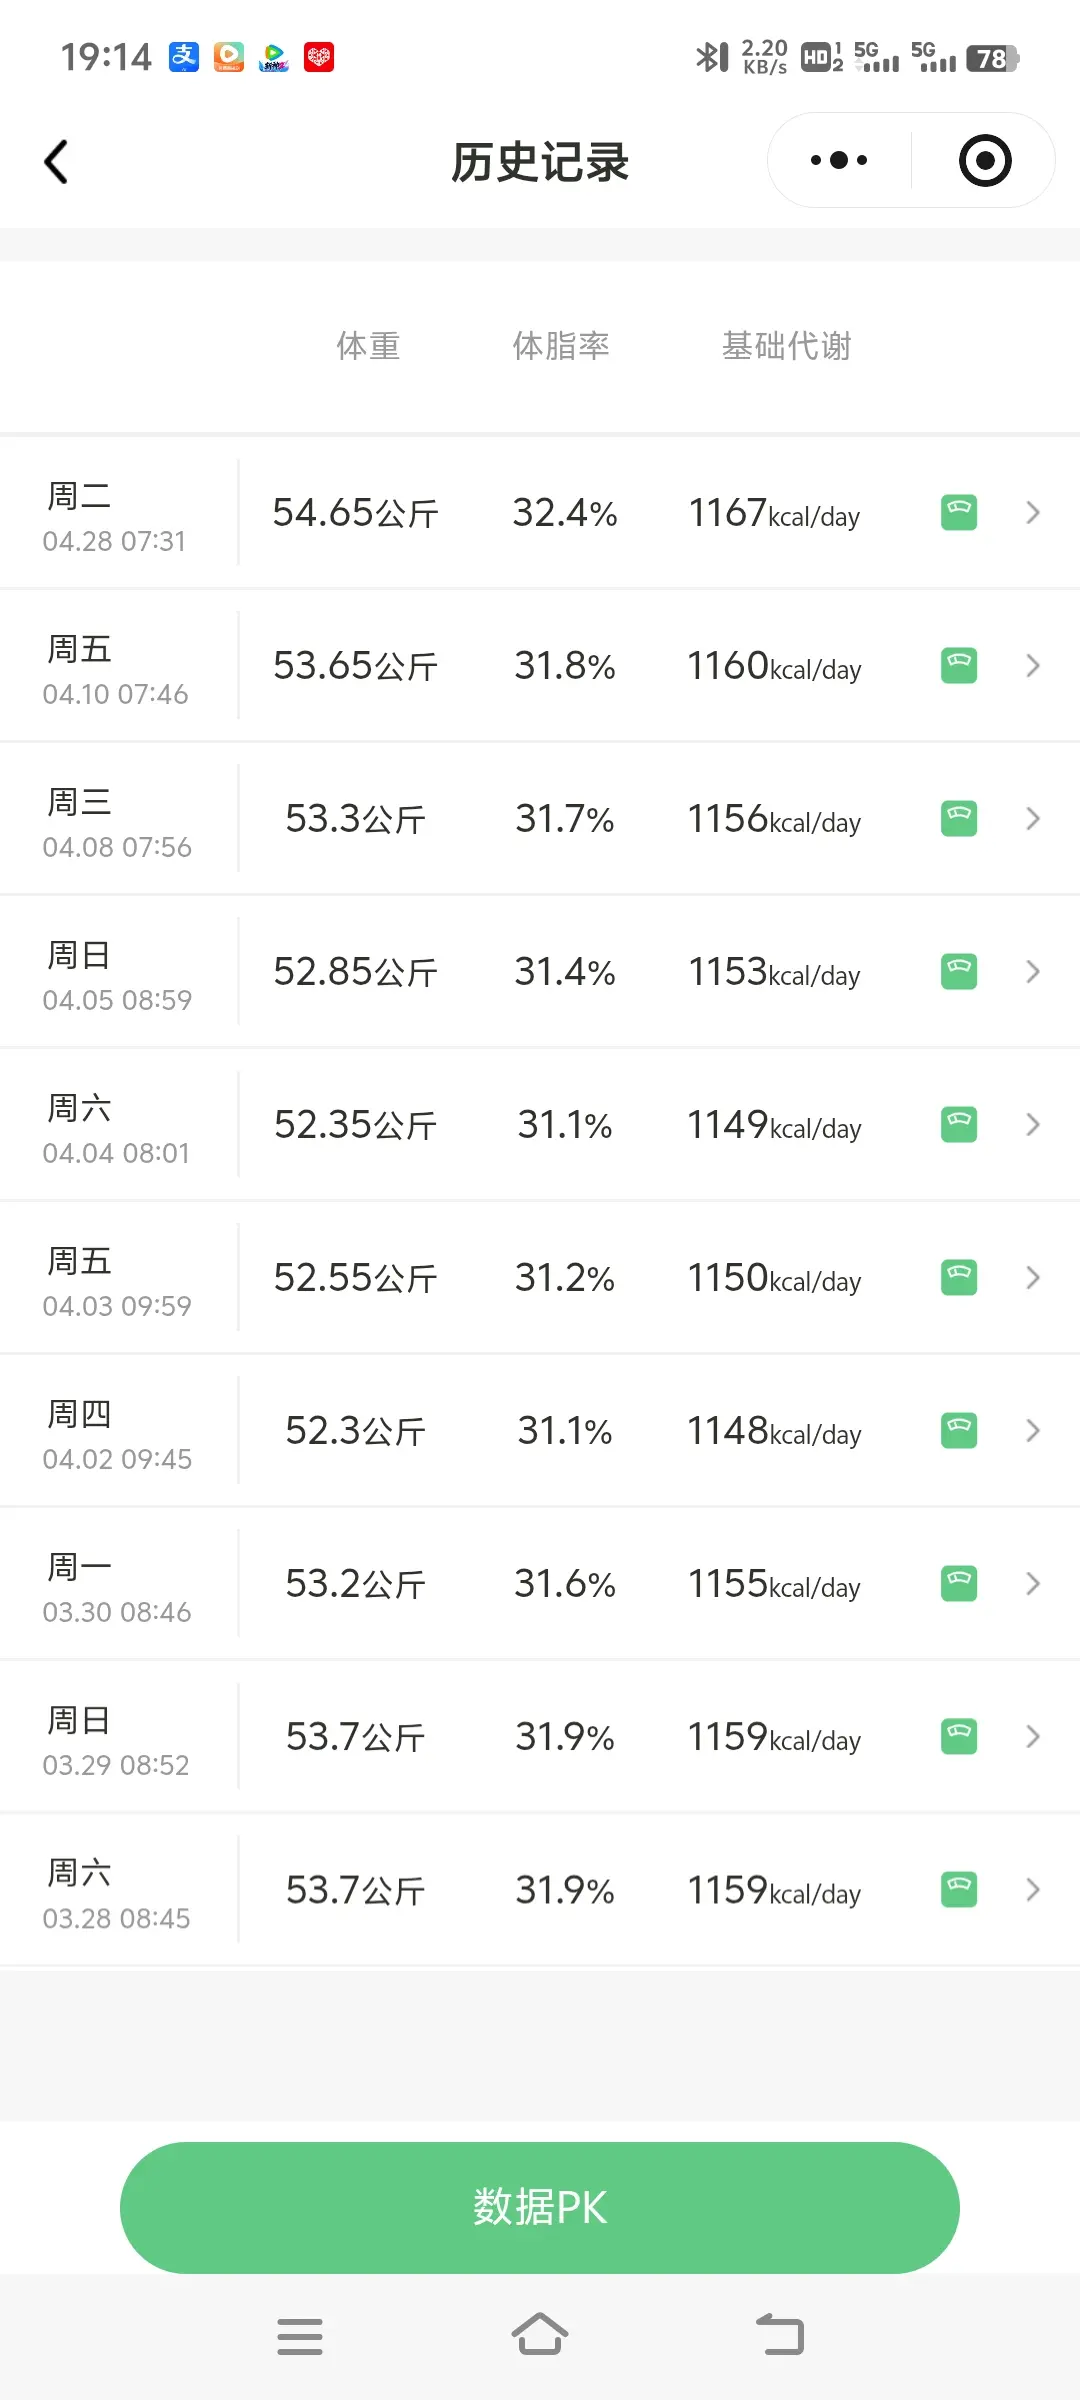The height and width of the screenshot is (2400, 1080).
Task: Tap the scale icon on 04.10 record
Action: [x=959, y=666]
